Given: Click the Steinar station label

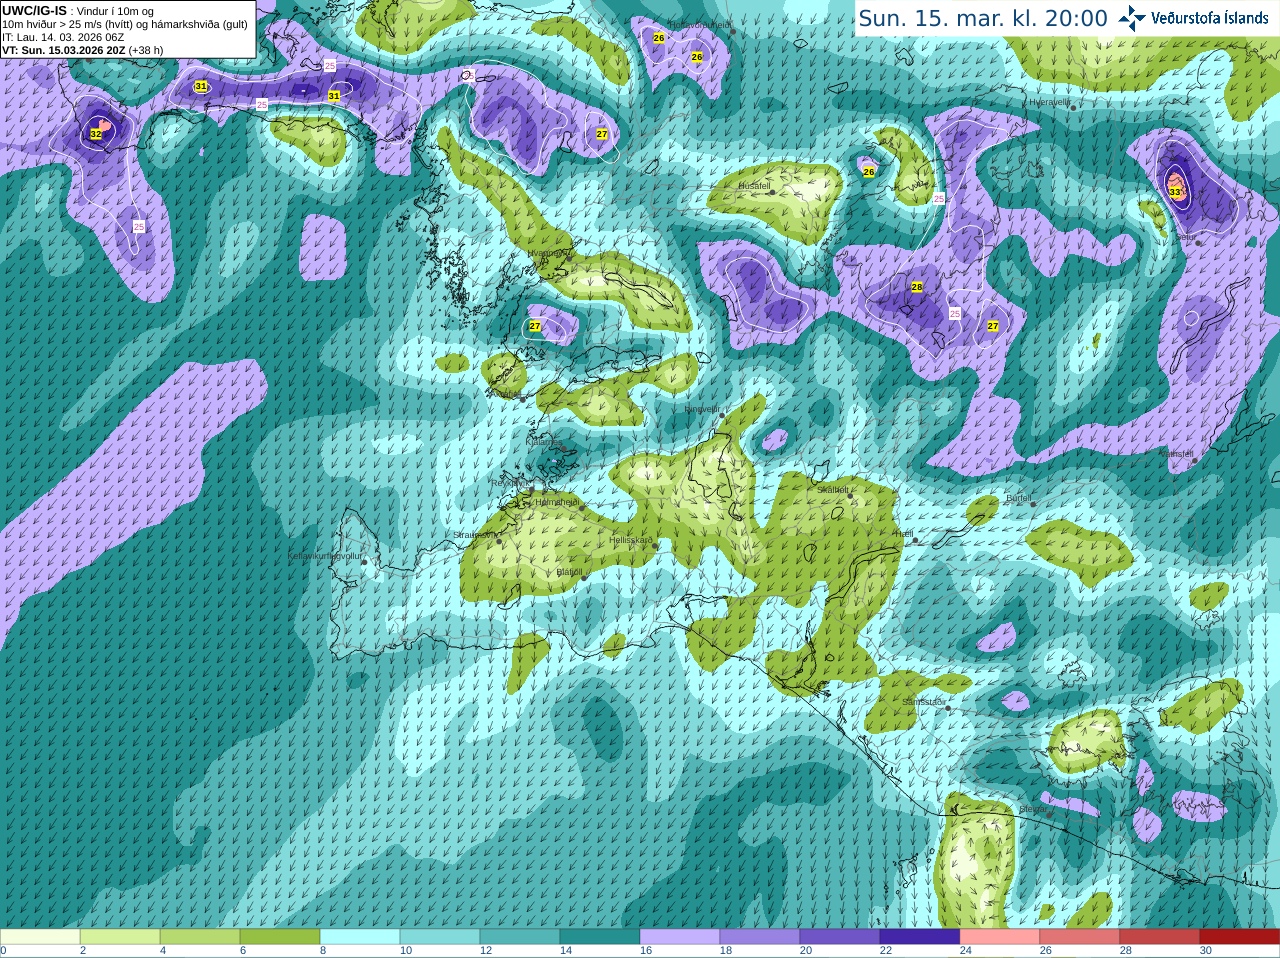Looking at the screenshot, I should [1033, 808].
